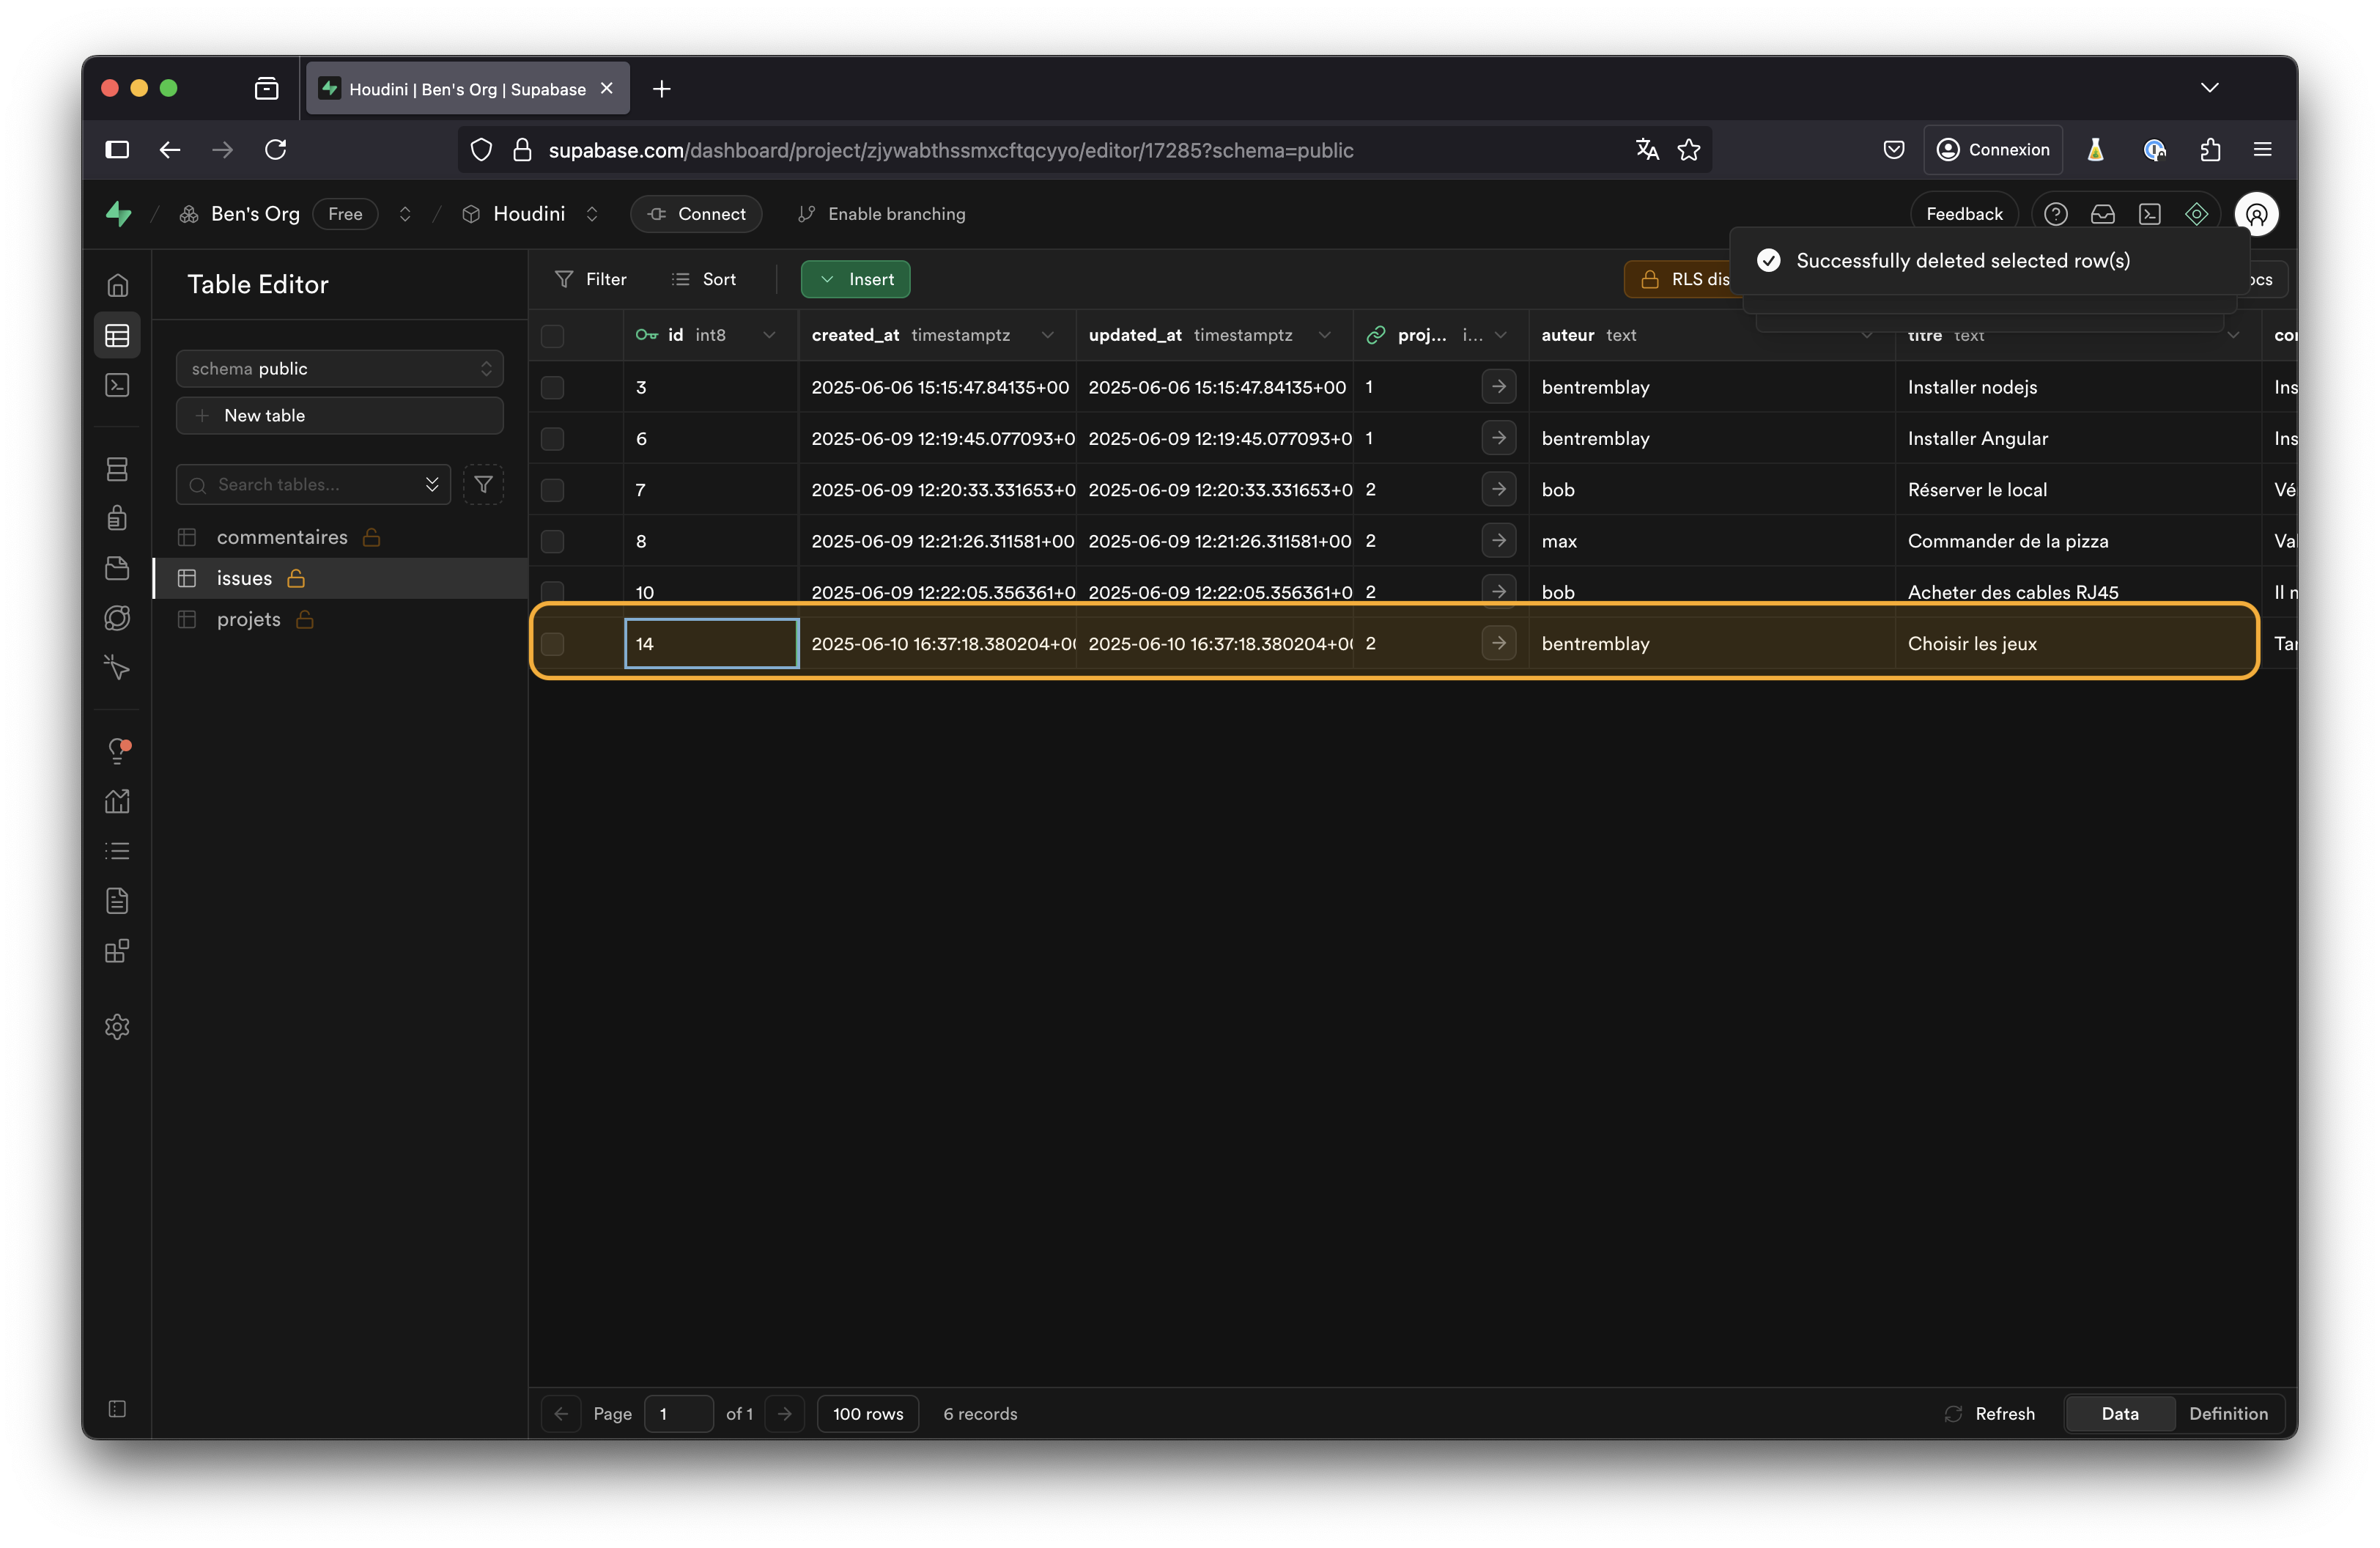Open Advisors lightbulb icon in sidebar
Image resolution: width=2380 pixels, height=1548 pixels.
point(117,751)
